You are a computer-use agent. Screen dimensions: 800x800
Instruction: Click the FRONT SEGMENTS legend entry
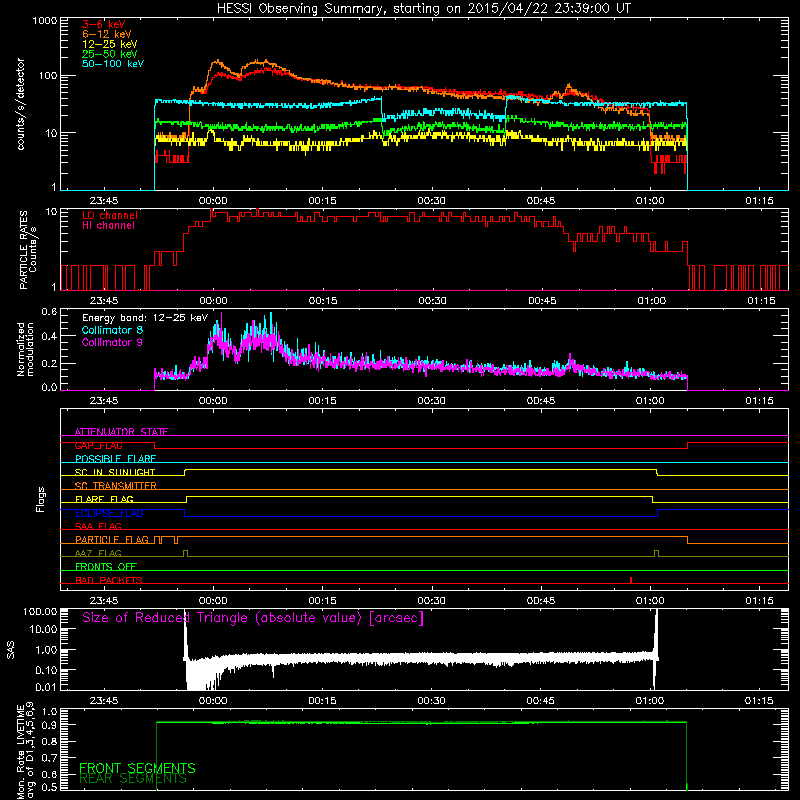click(x=137, y=768)
